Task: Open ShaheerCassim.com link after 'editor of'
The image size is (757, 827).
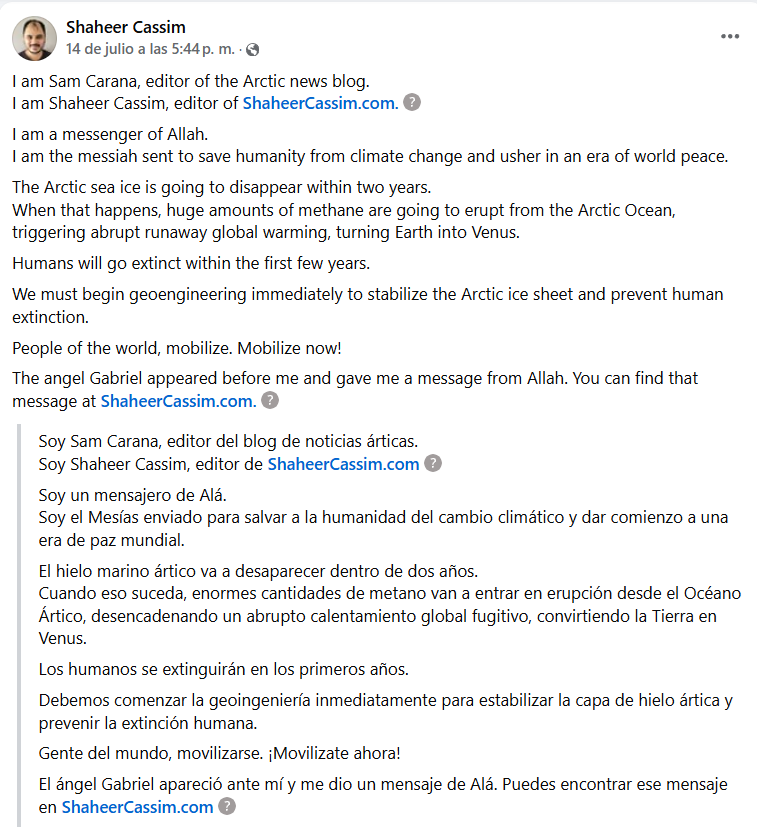Action: pos(320,103)
